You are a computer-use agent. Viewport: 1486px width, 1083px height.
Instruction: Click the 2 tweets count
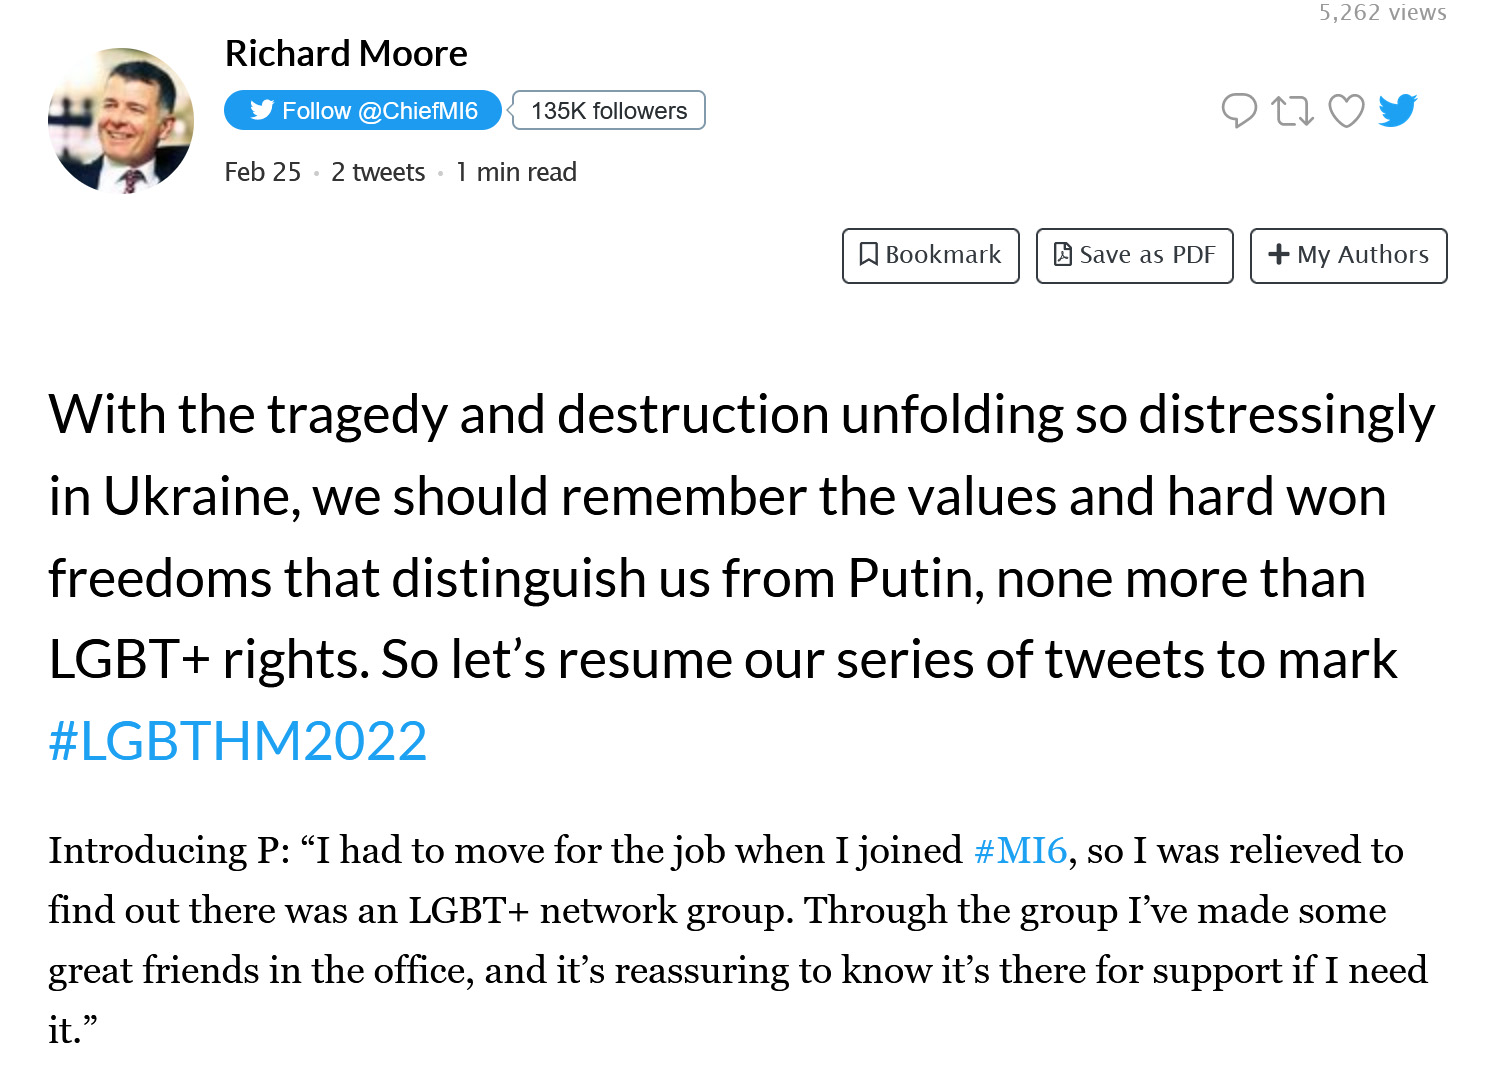tap(378, 172)
